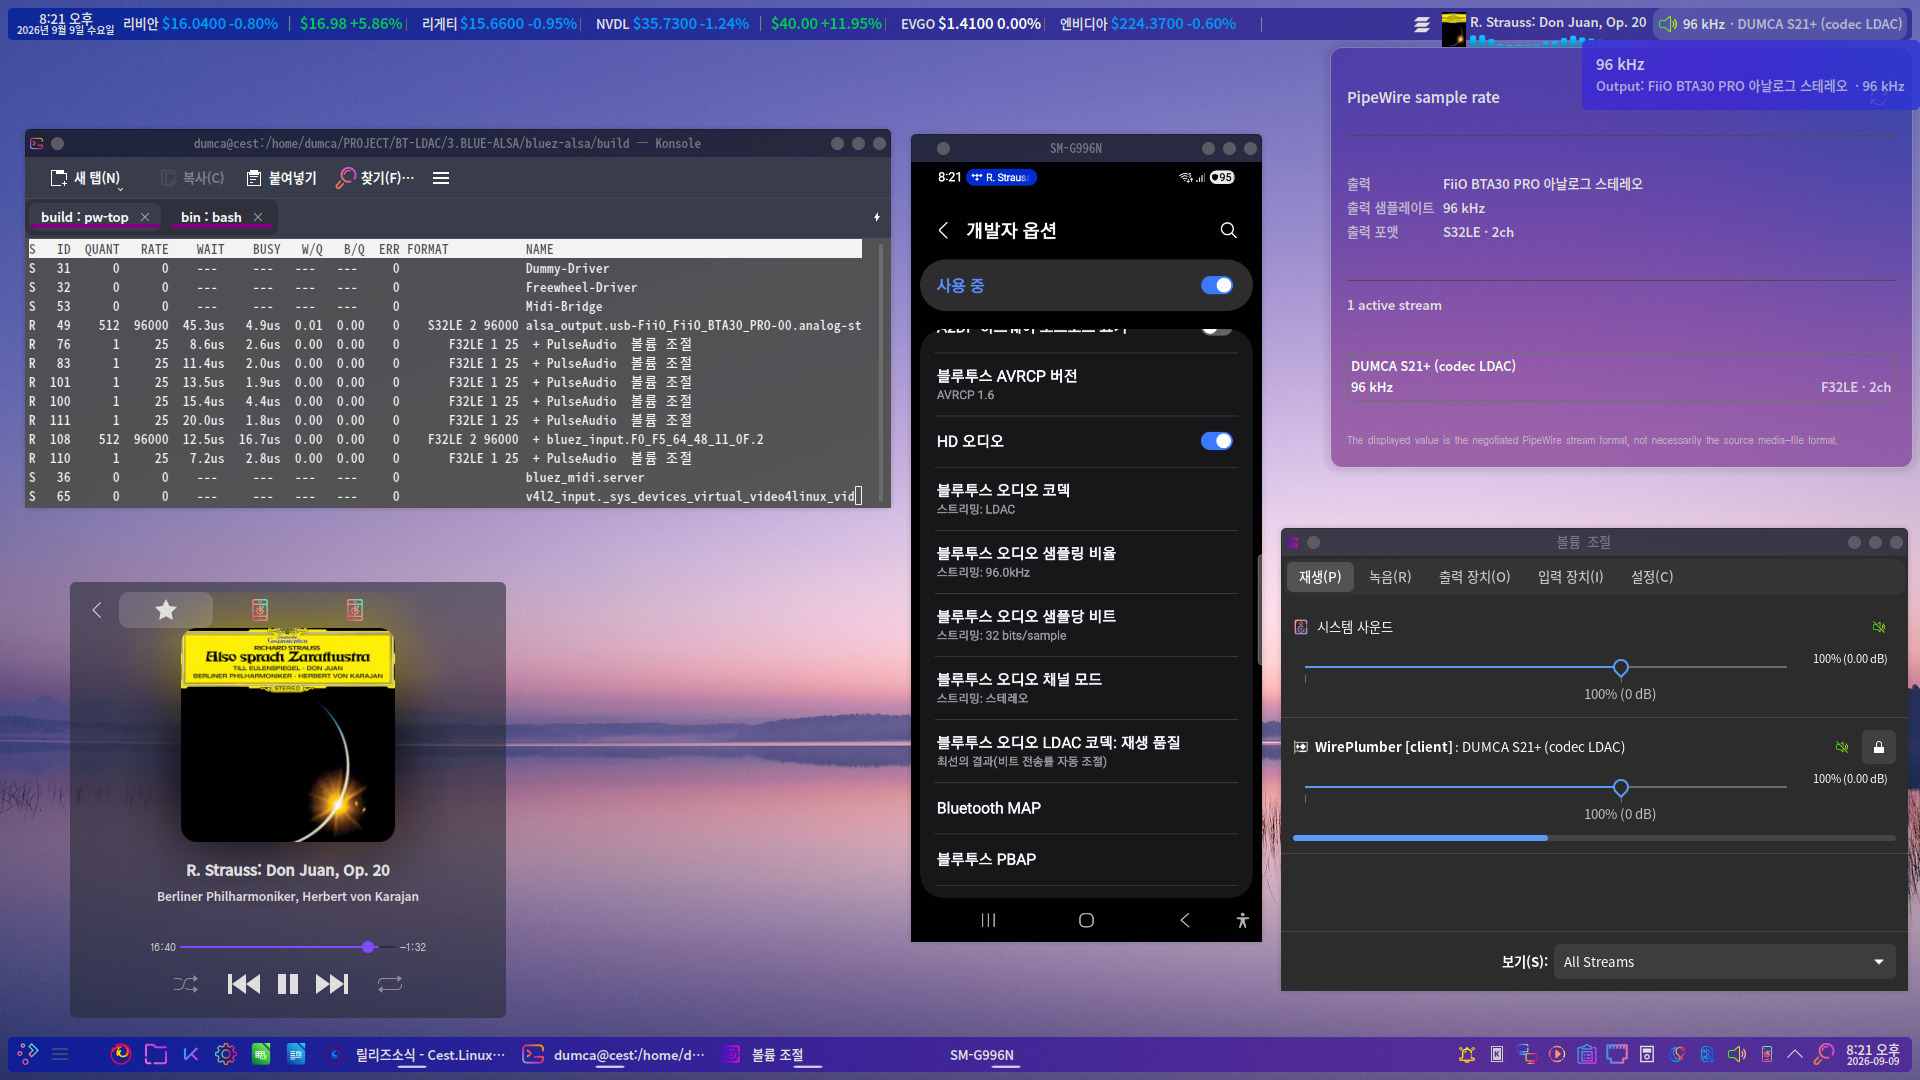
Task: Open the 입력 장치(I) tab
Action: pos(1570,577)
